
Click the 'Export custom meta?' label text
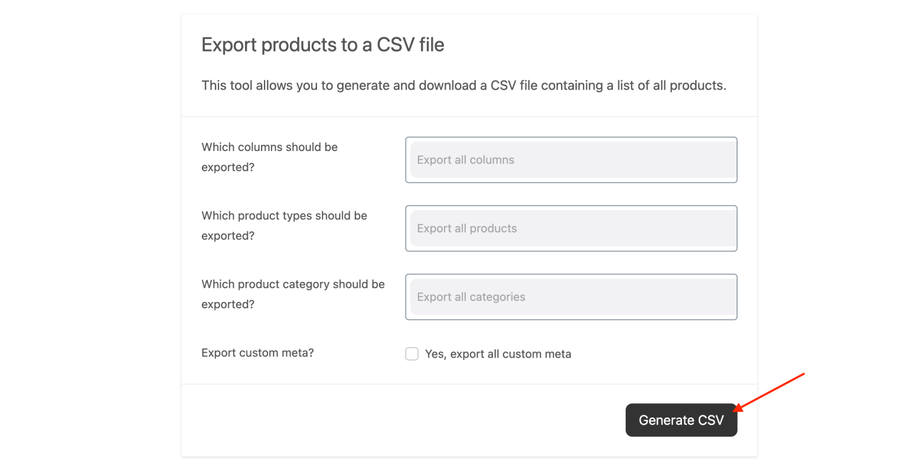[257, 353]
